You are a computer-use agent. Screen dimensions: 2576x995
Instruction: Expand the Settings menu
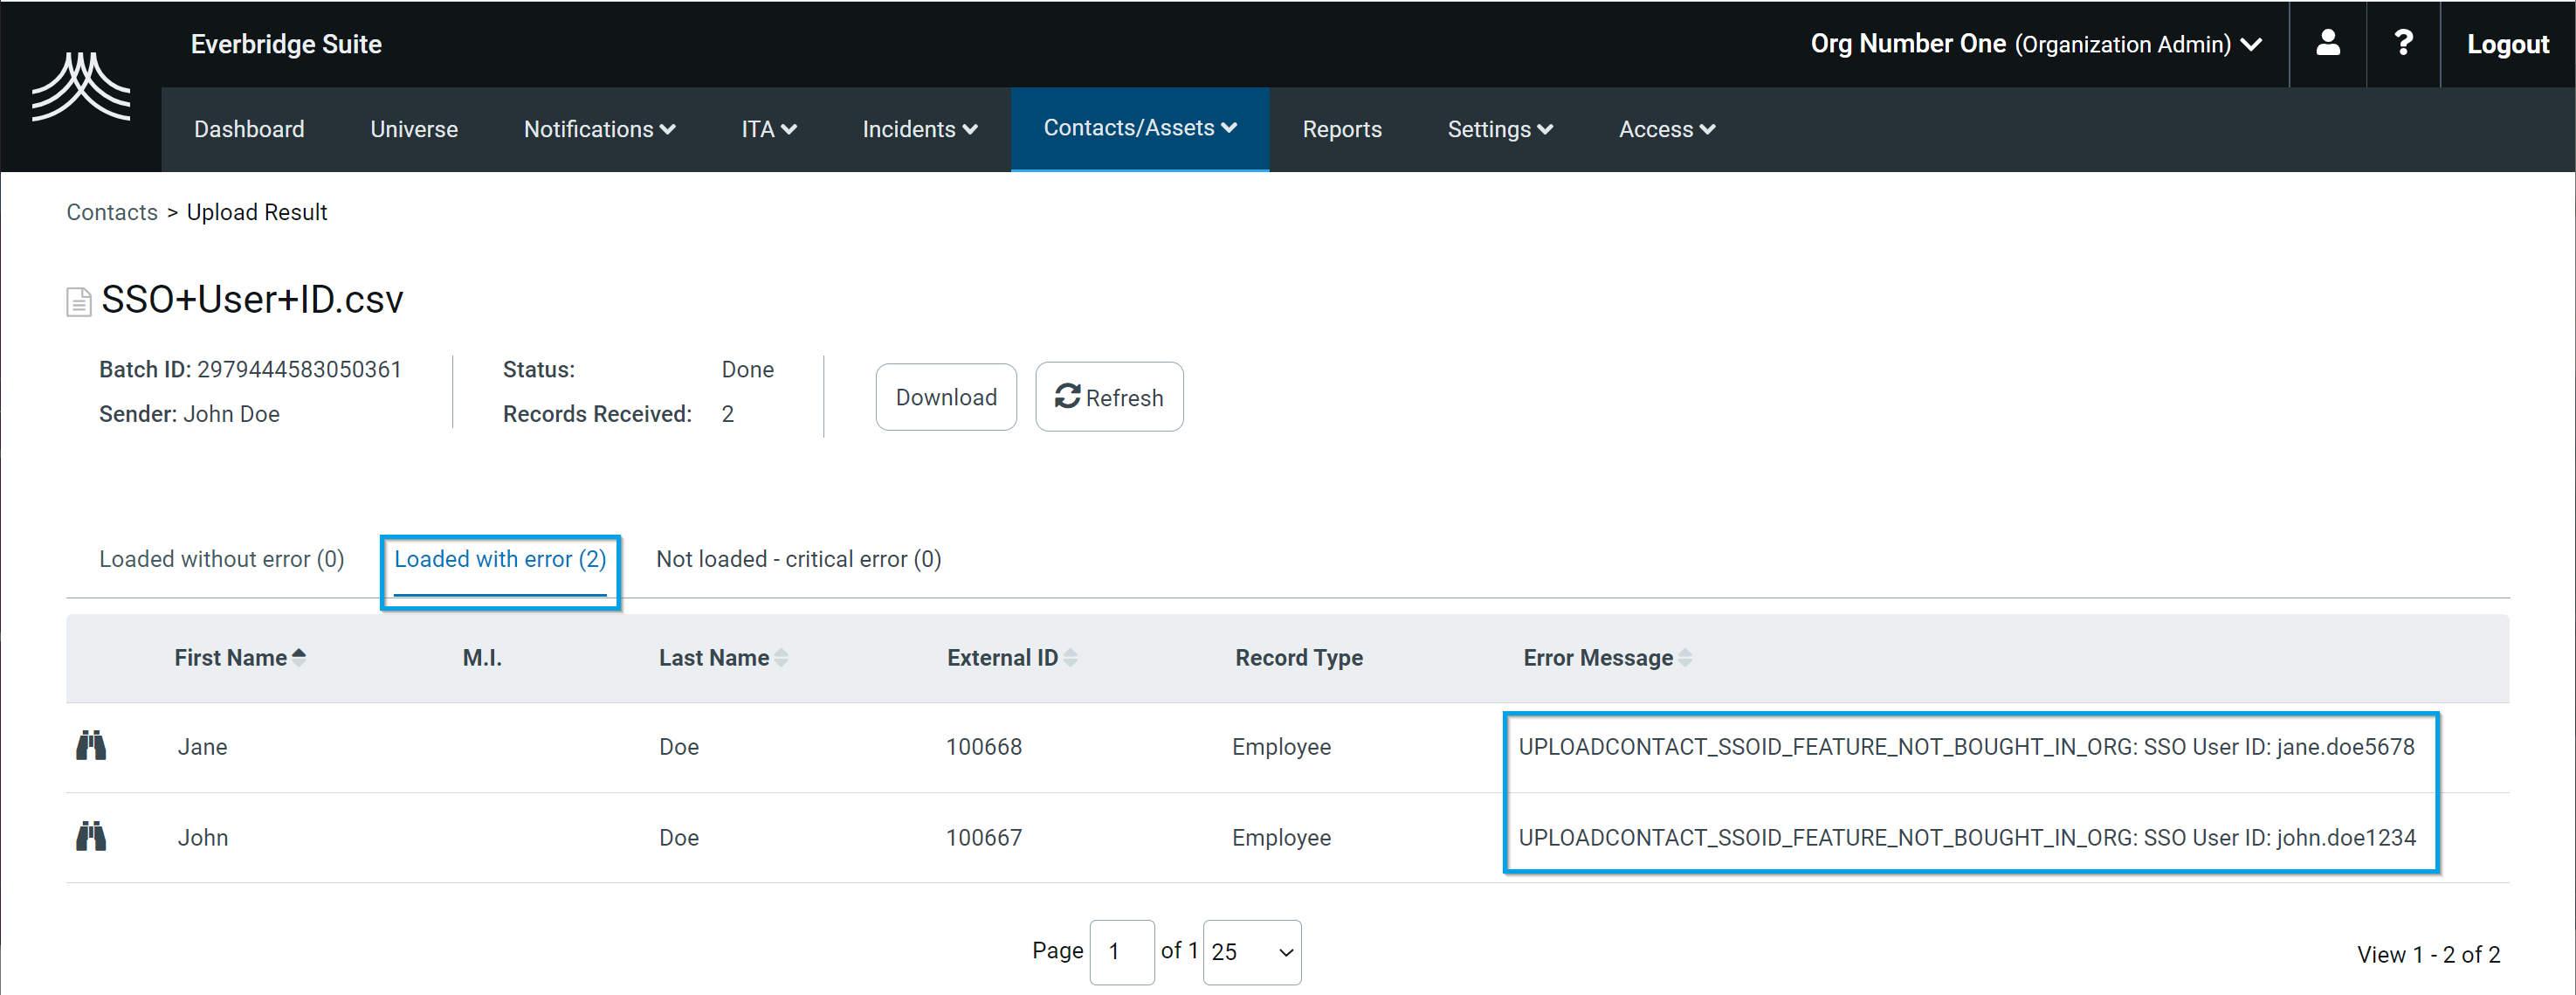coord(1499,129)
